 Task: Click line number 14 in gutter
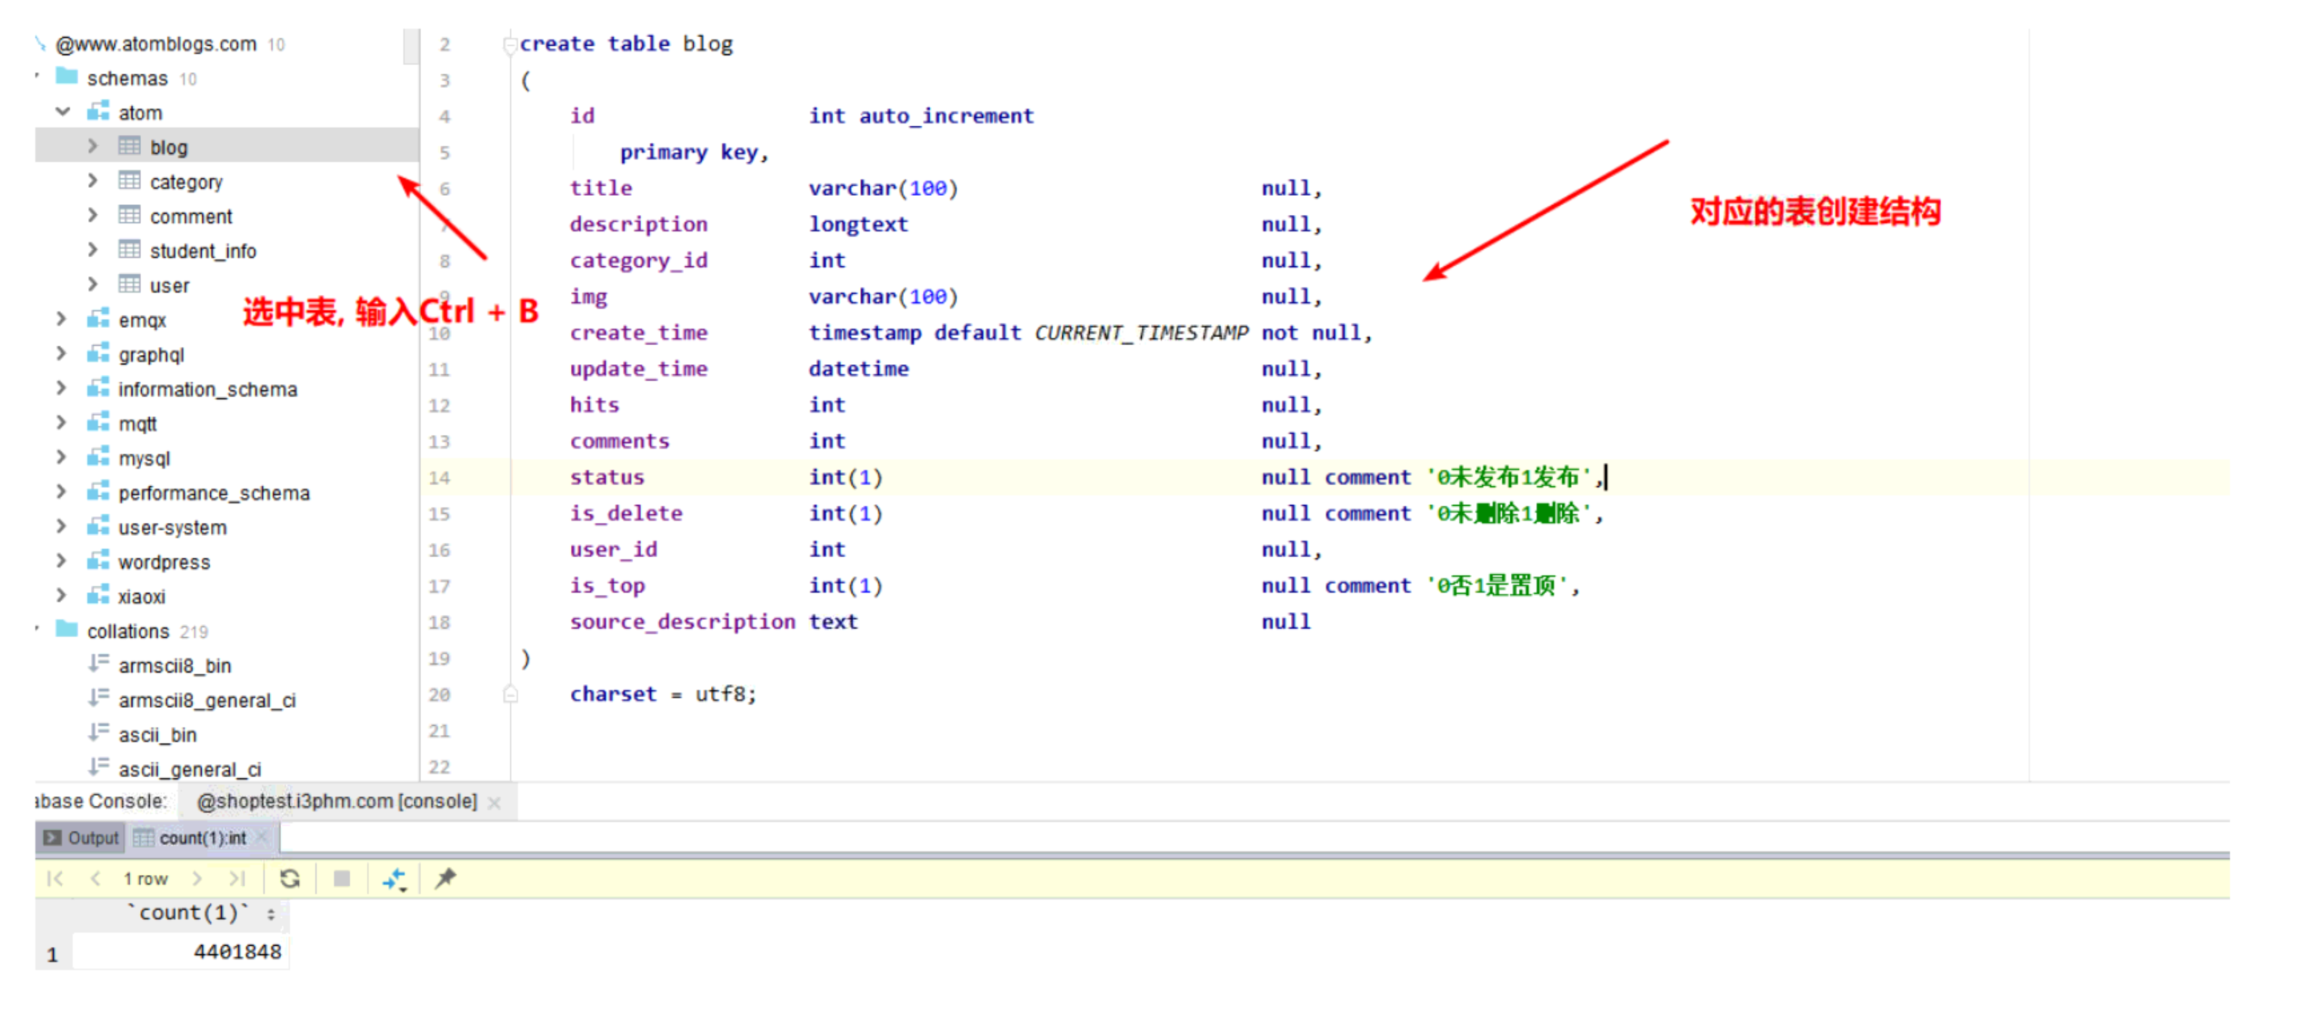[439, 477]
